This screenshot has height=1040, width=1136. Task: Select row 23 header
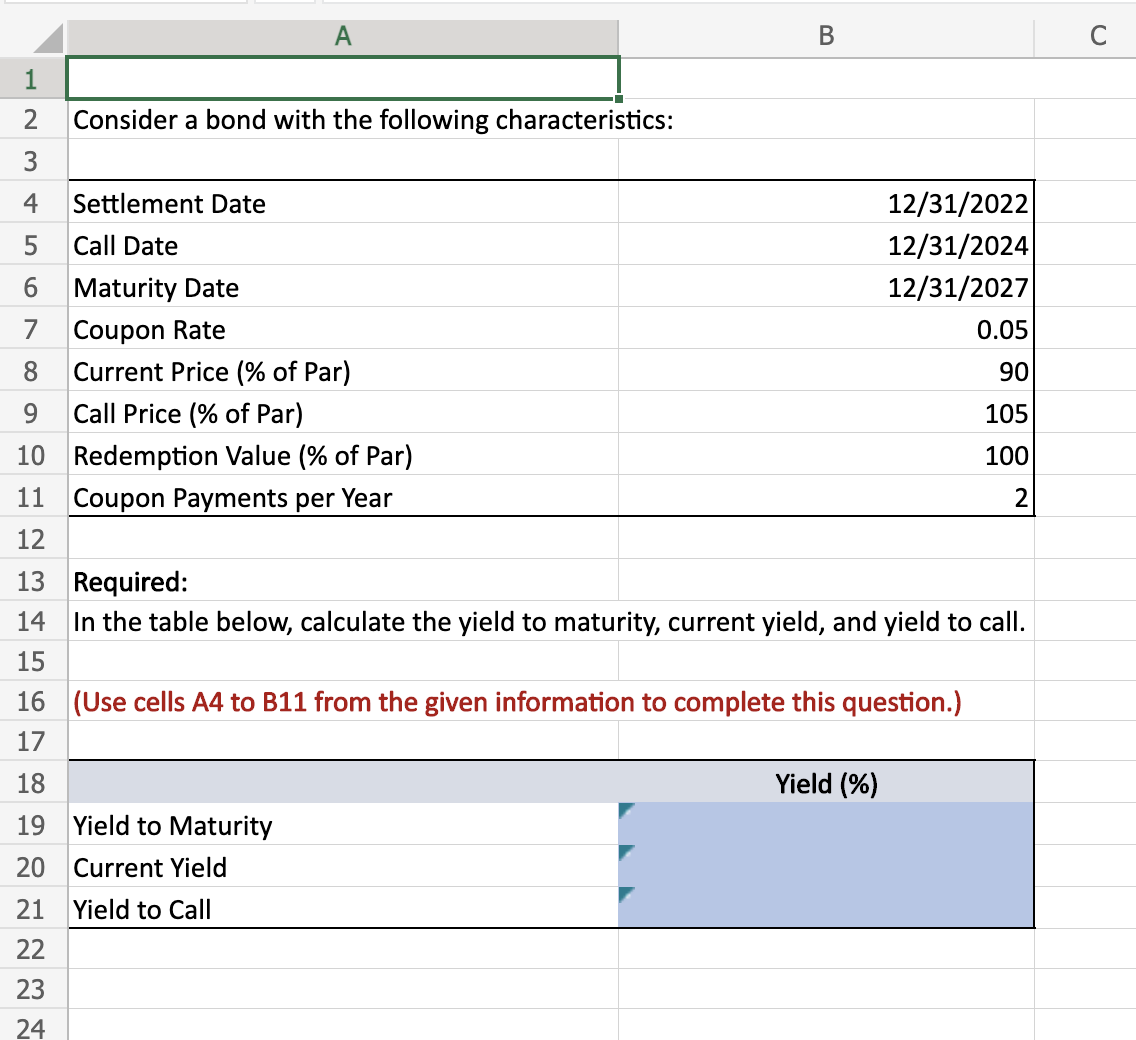click(32, 989)
